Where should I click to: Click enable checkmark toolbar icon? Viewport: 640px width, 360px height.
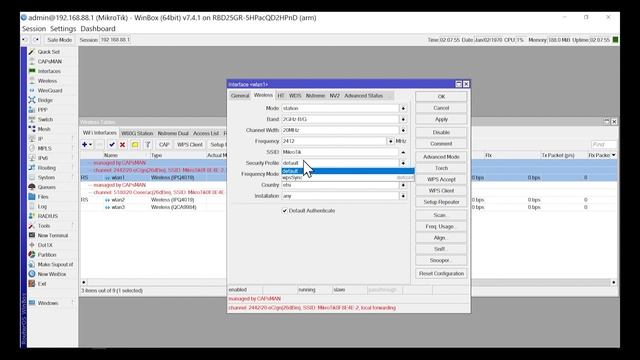112,144
